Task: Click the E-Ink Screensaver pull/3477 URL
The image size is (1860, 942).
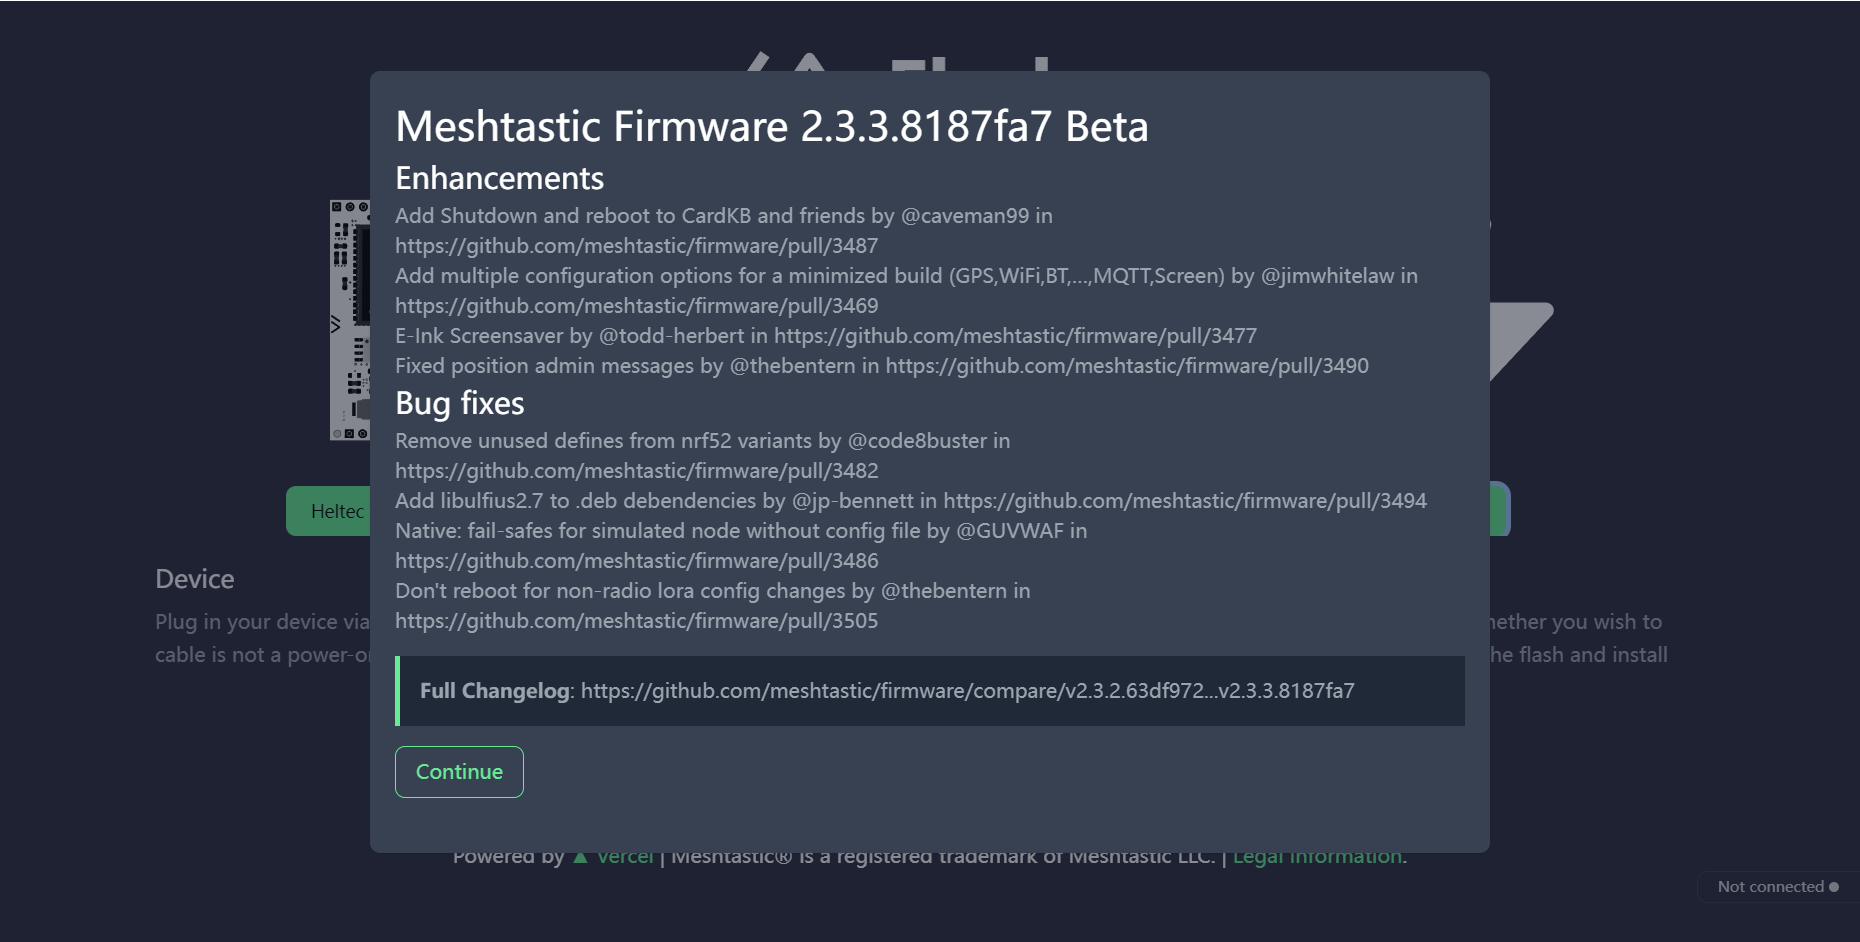Action: click(1015, 336)
